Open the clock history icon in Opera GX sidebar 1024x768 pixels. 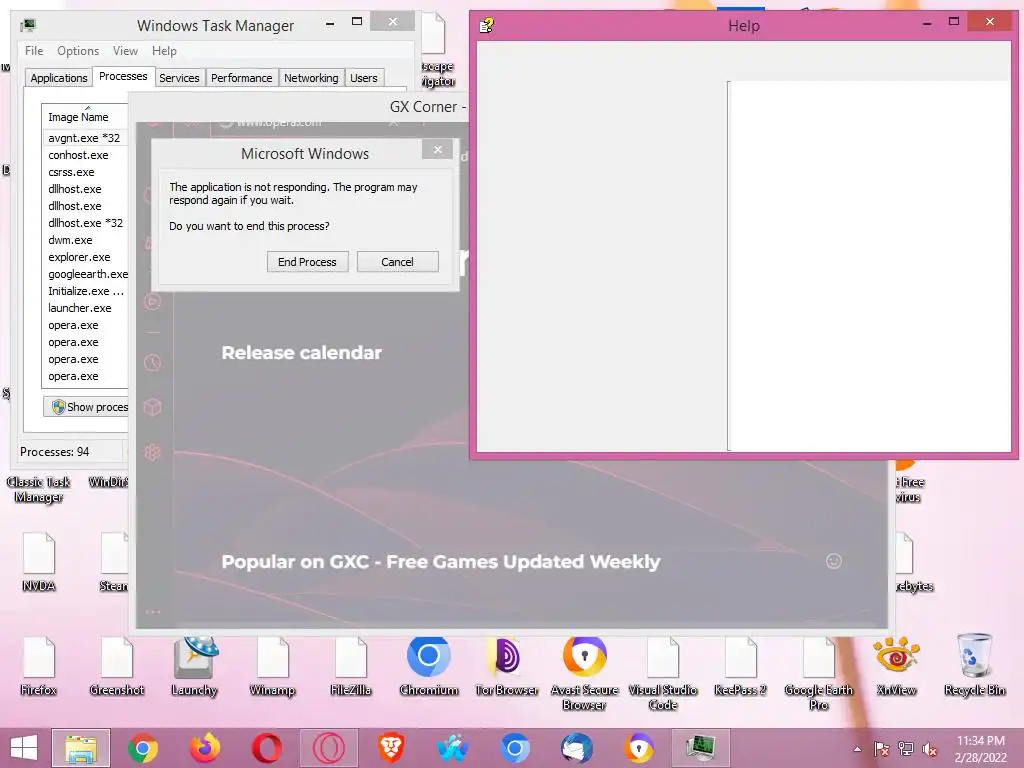tap(153, 362)
